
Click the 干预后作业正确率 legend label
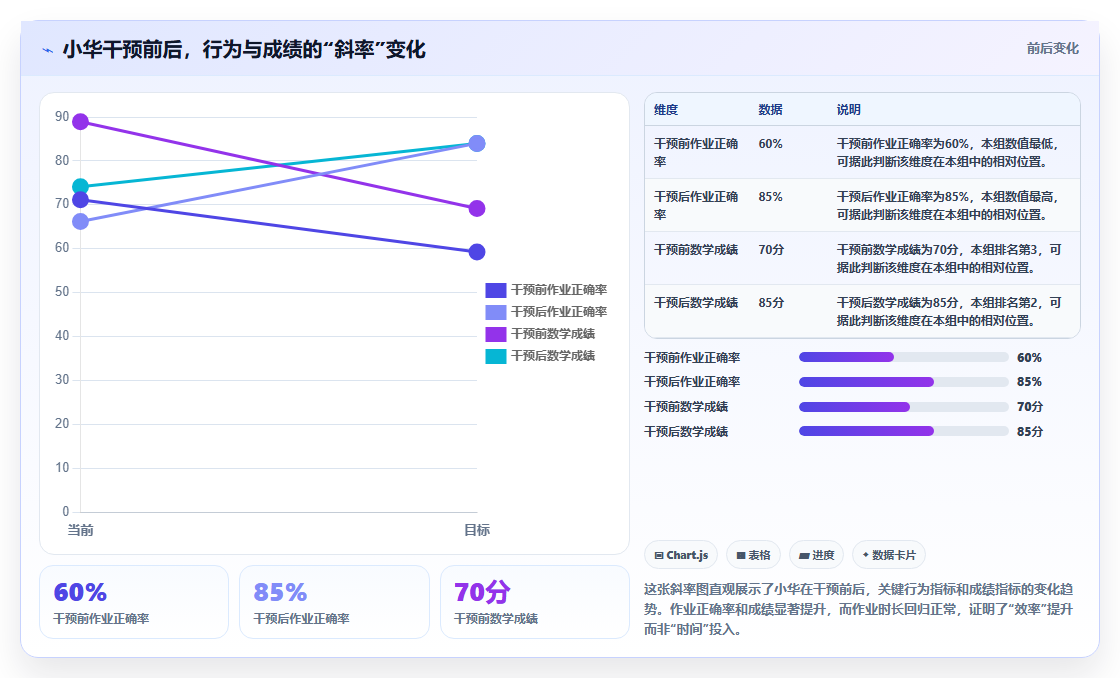(559, 312)
